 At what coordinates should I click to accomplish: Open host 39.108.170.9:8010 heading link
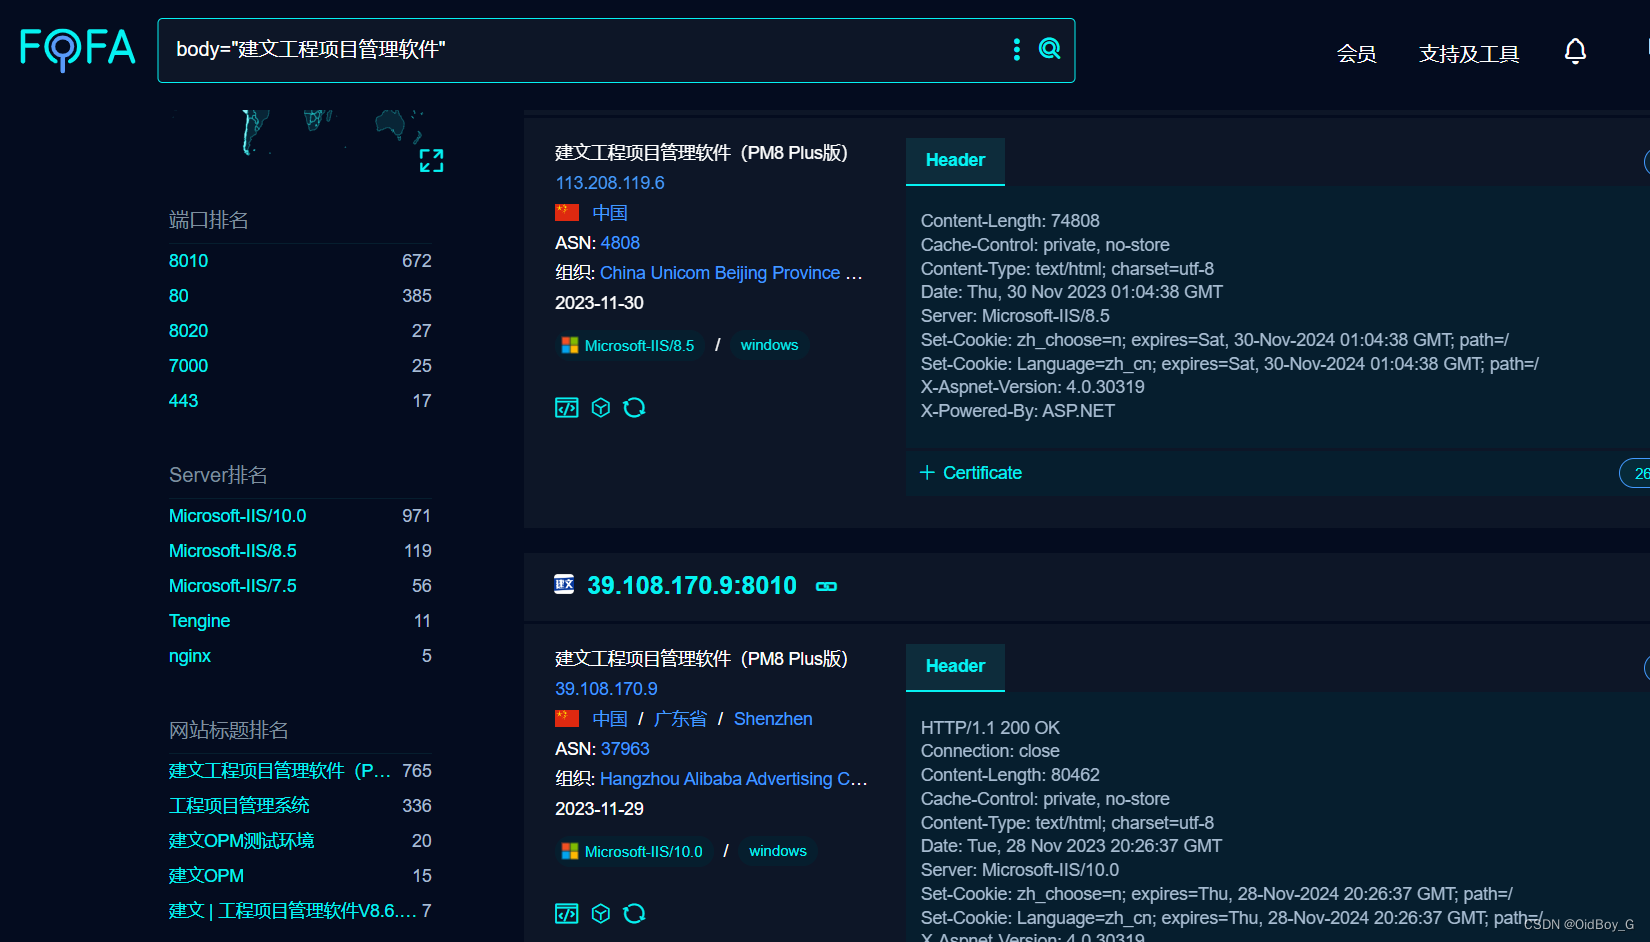(692, 585)
